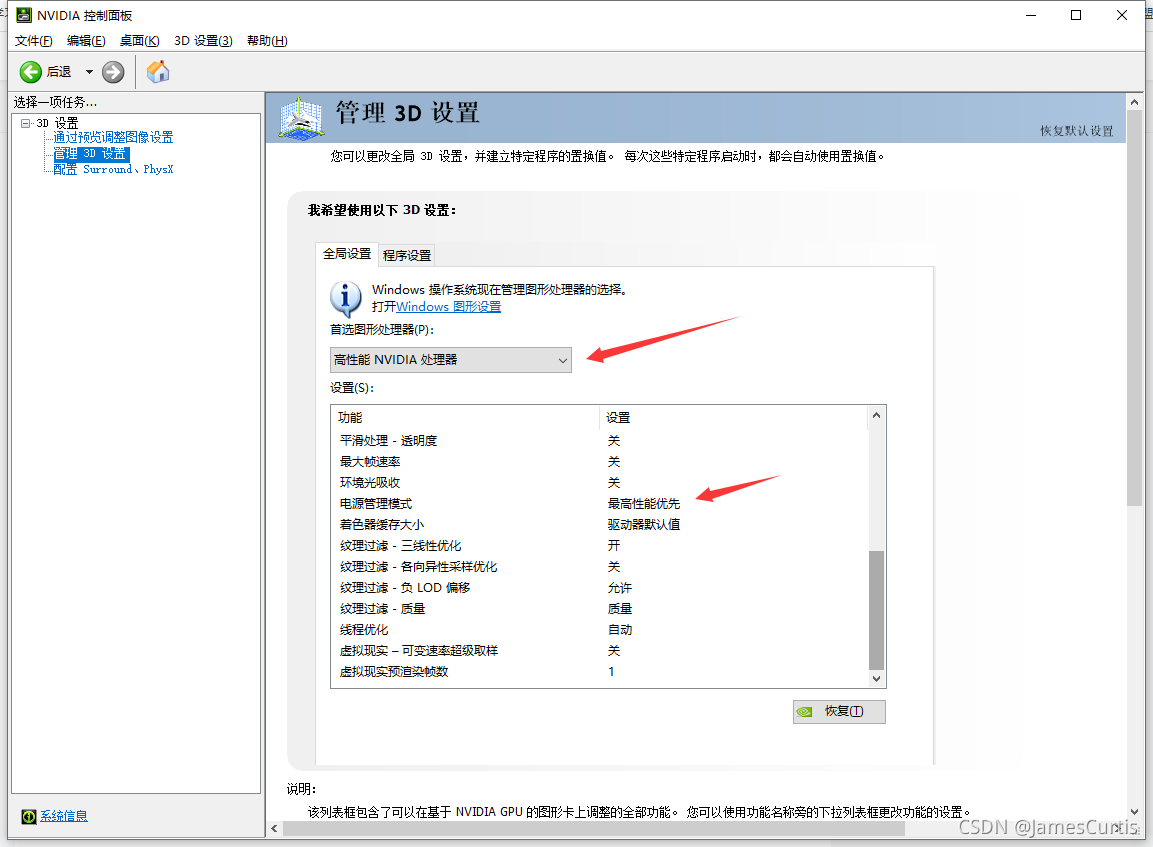This screenshot has width=1153, height=847.
Task: Click the Home icon in toolbar
Action: pyautogui.click(x=158, y=72)
